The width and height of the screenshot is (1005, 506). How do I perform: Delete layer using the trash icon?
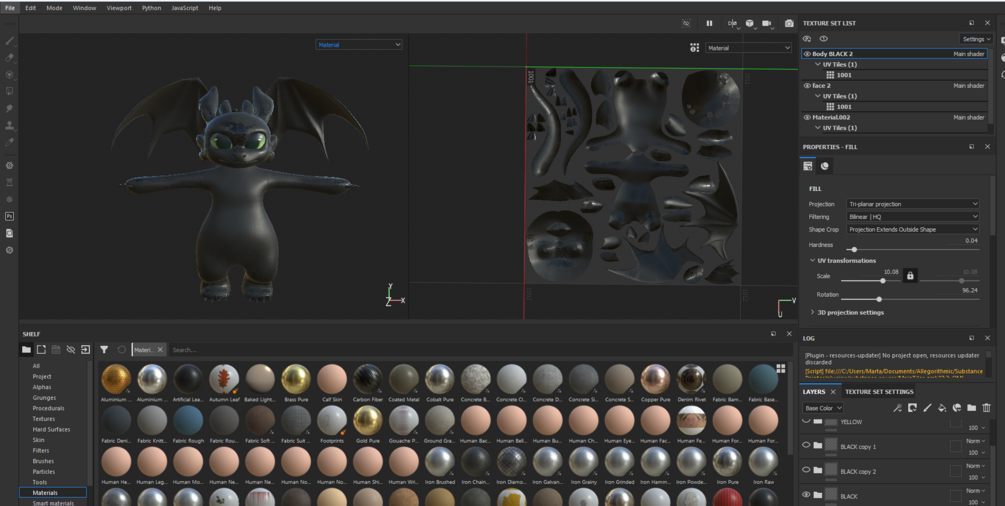[x=986, y=408]
